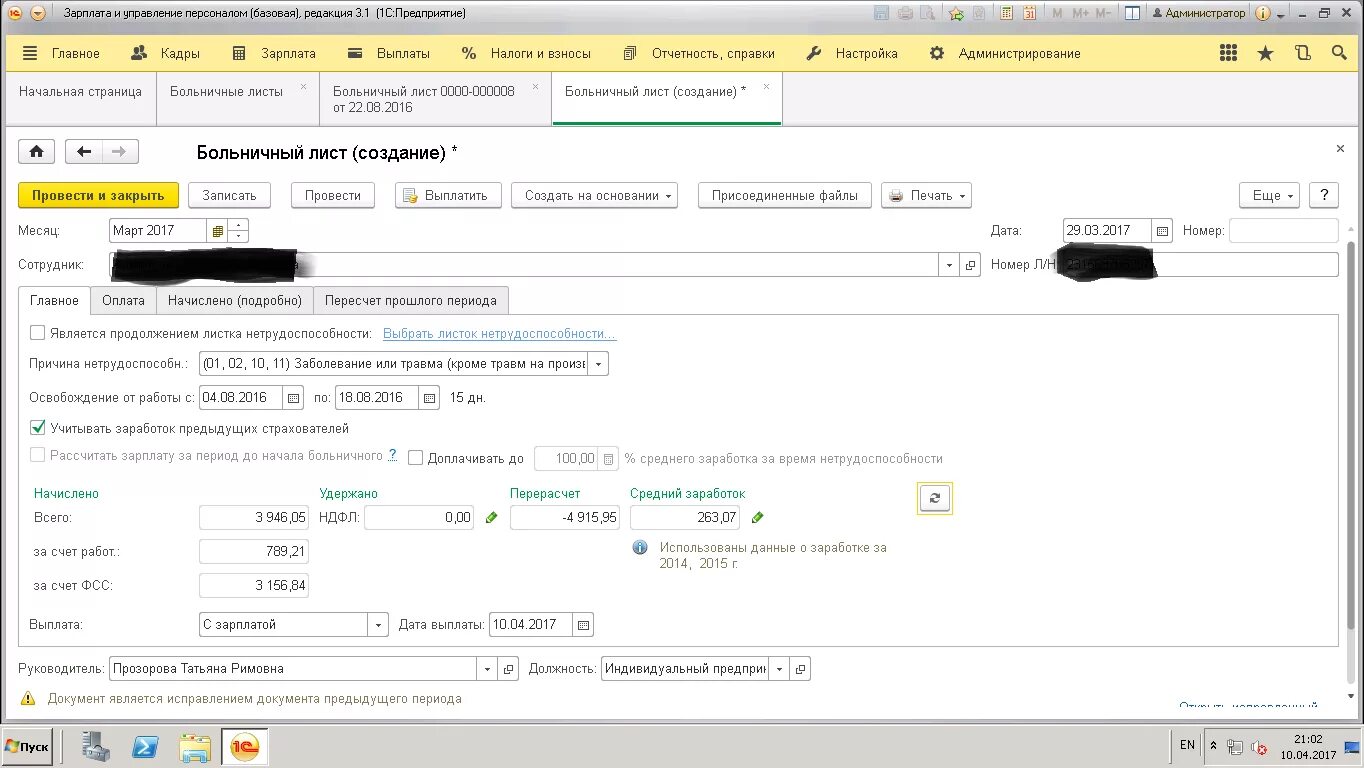1364x768 pixels.
Task: Open month picker calendar icon next to Март 2017
Action: coord(217,231)
